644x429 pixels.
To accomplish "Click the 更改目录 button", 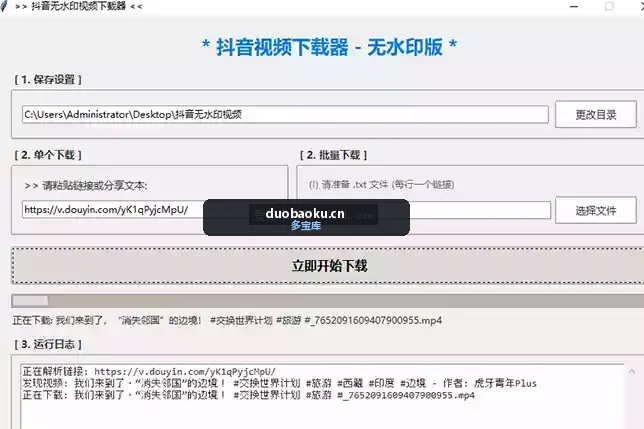I will click(596, 115).
